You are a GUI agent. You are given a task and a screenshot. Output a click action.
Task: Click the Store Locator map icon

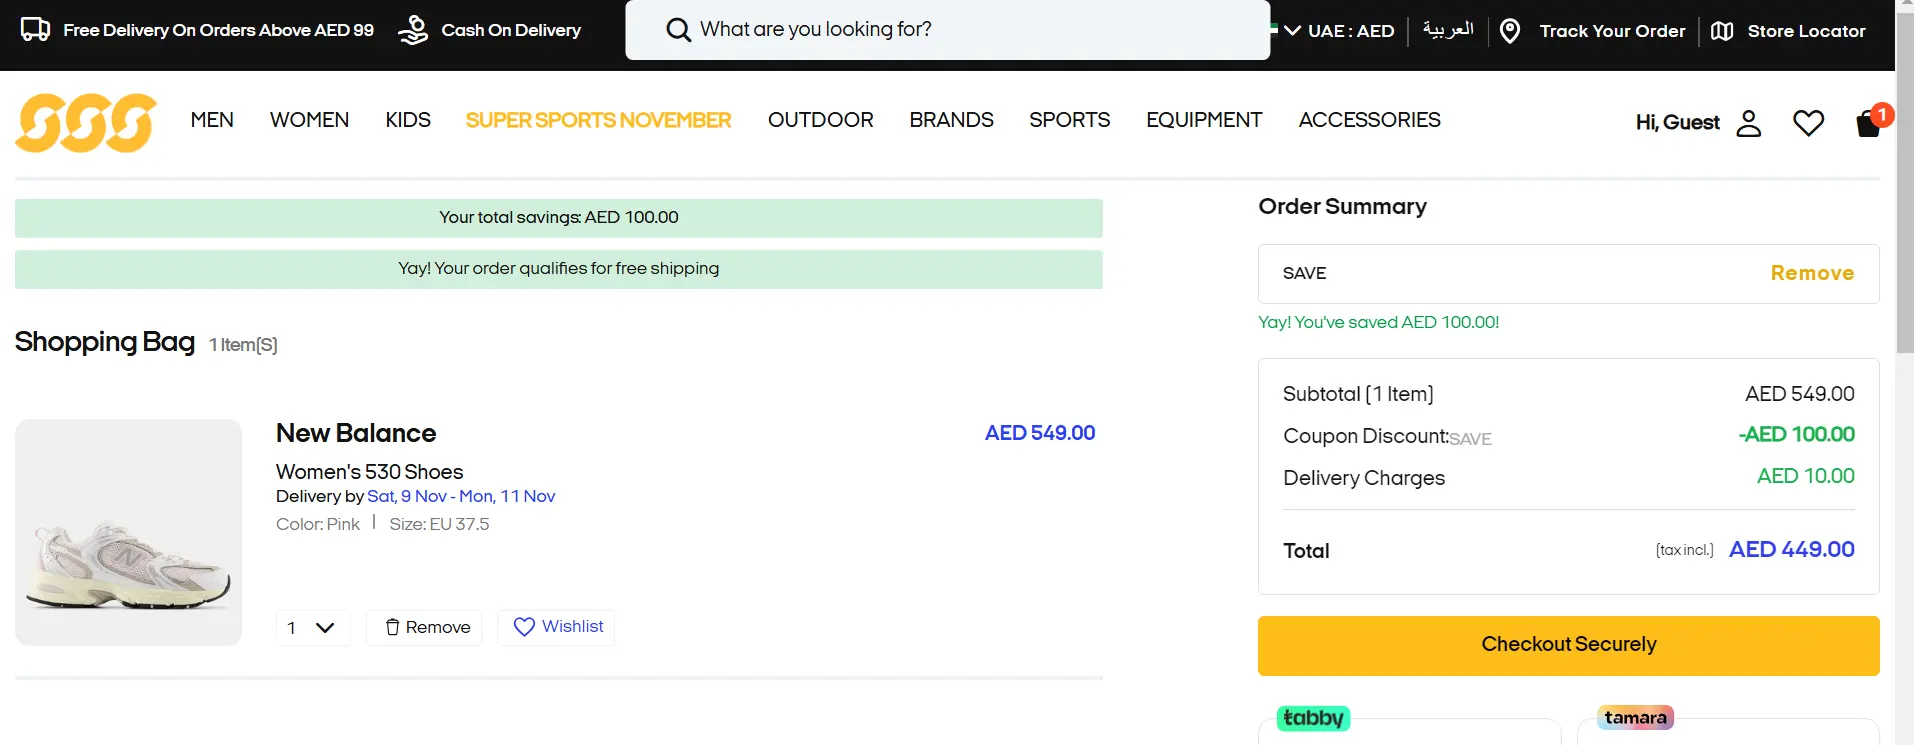(x=1721, y=31)
